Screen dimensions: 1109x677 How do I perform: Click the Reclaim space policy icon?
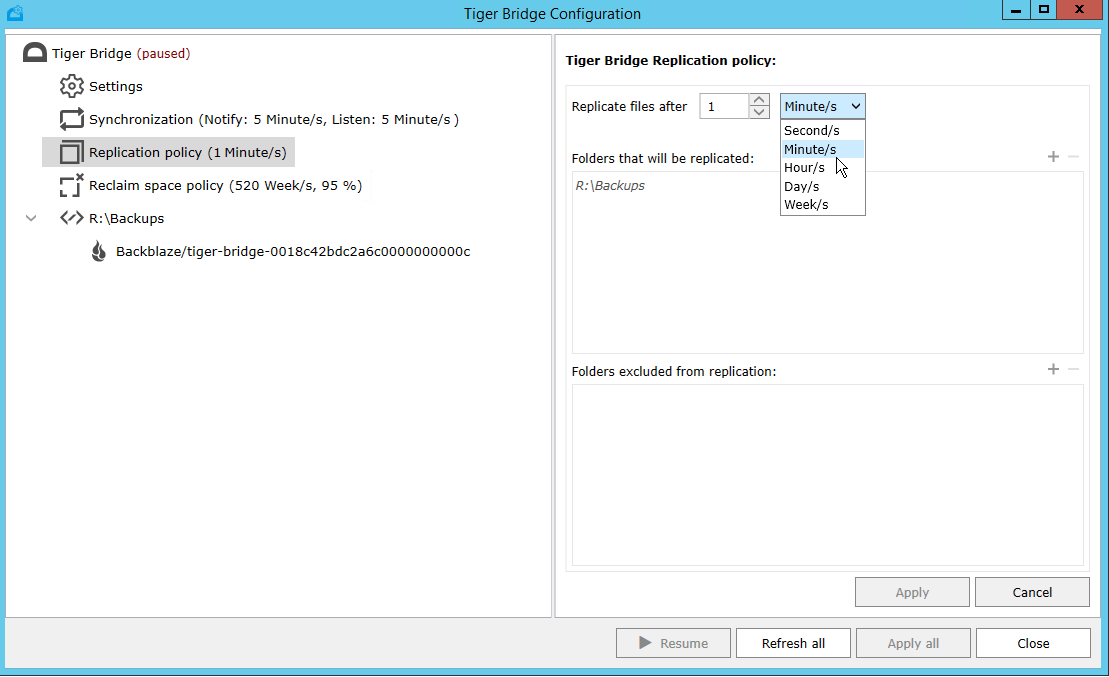(x=71, y=185)
